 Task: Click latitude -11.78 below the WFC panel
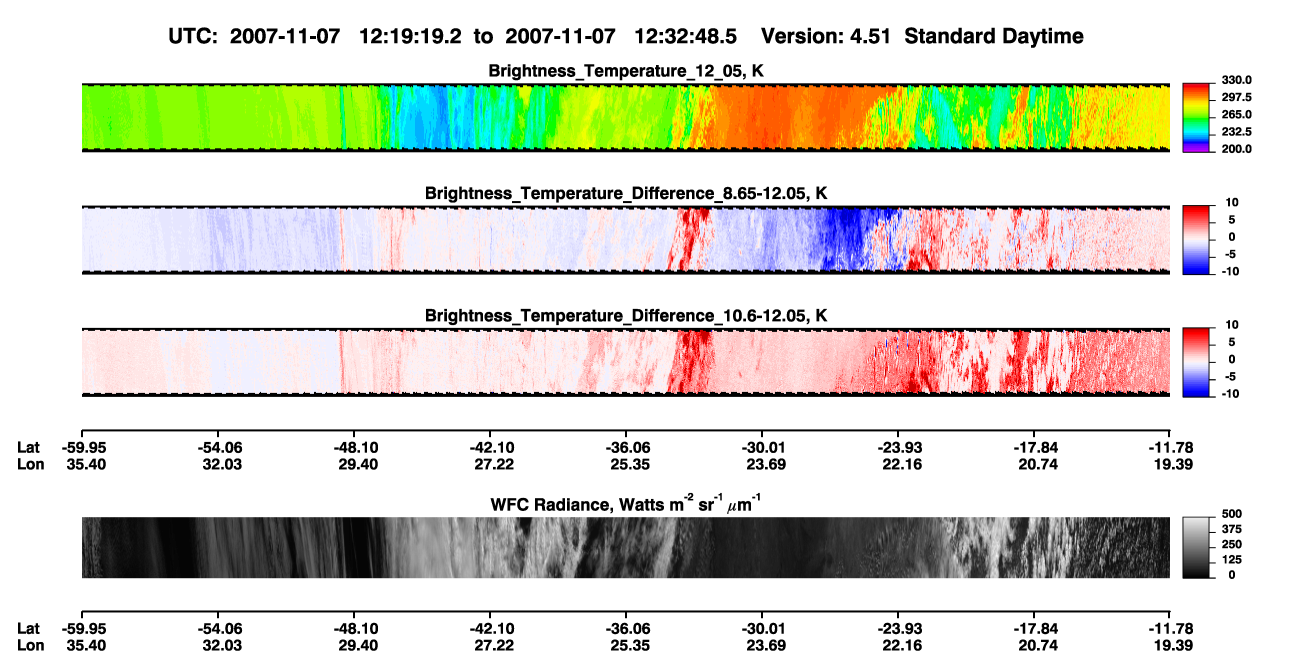click(x=1171, y=628)
